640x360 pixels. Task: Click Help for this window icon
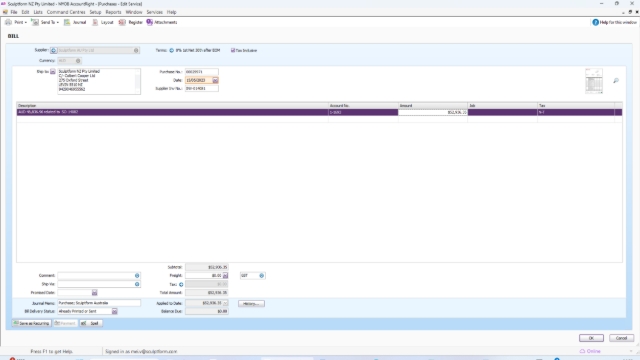coord(596,22)
